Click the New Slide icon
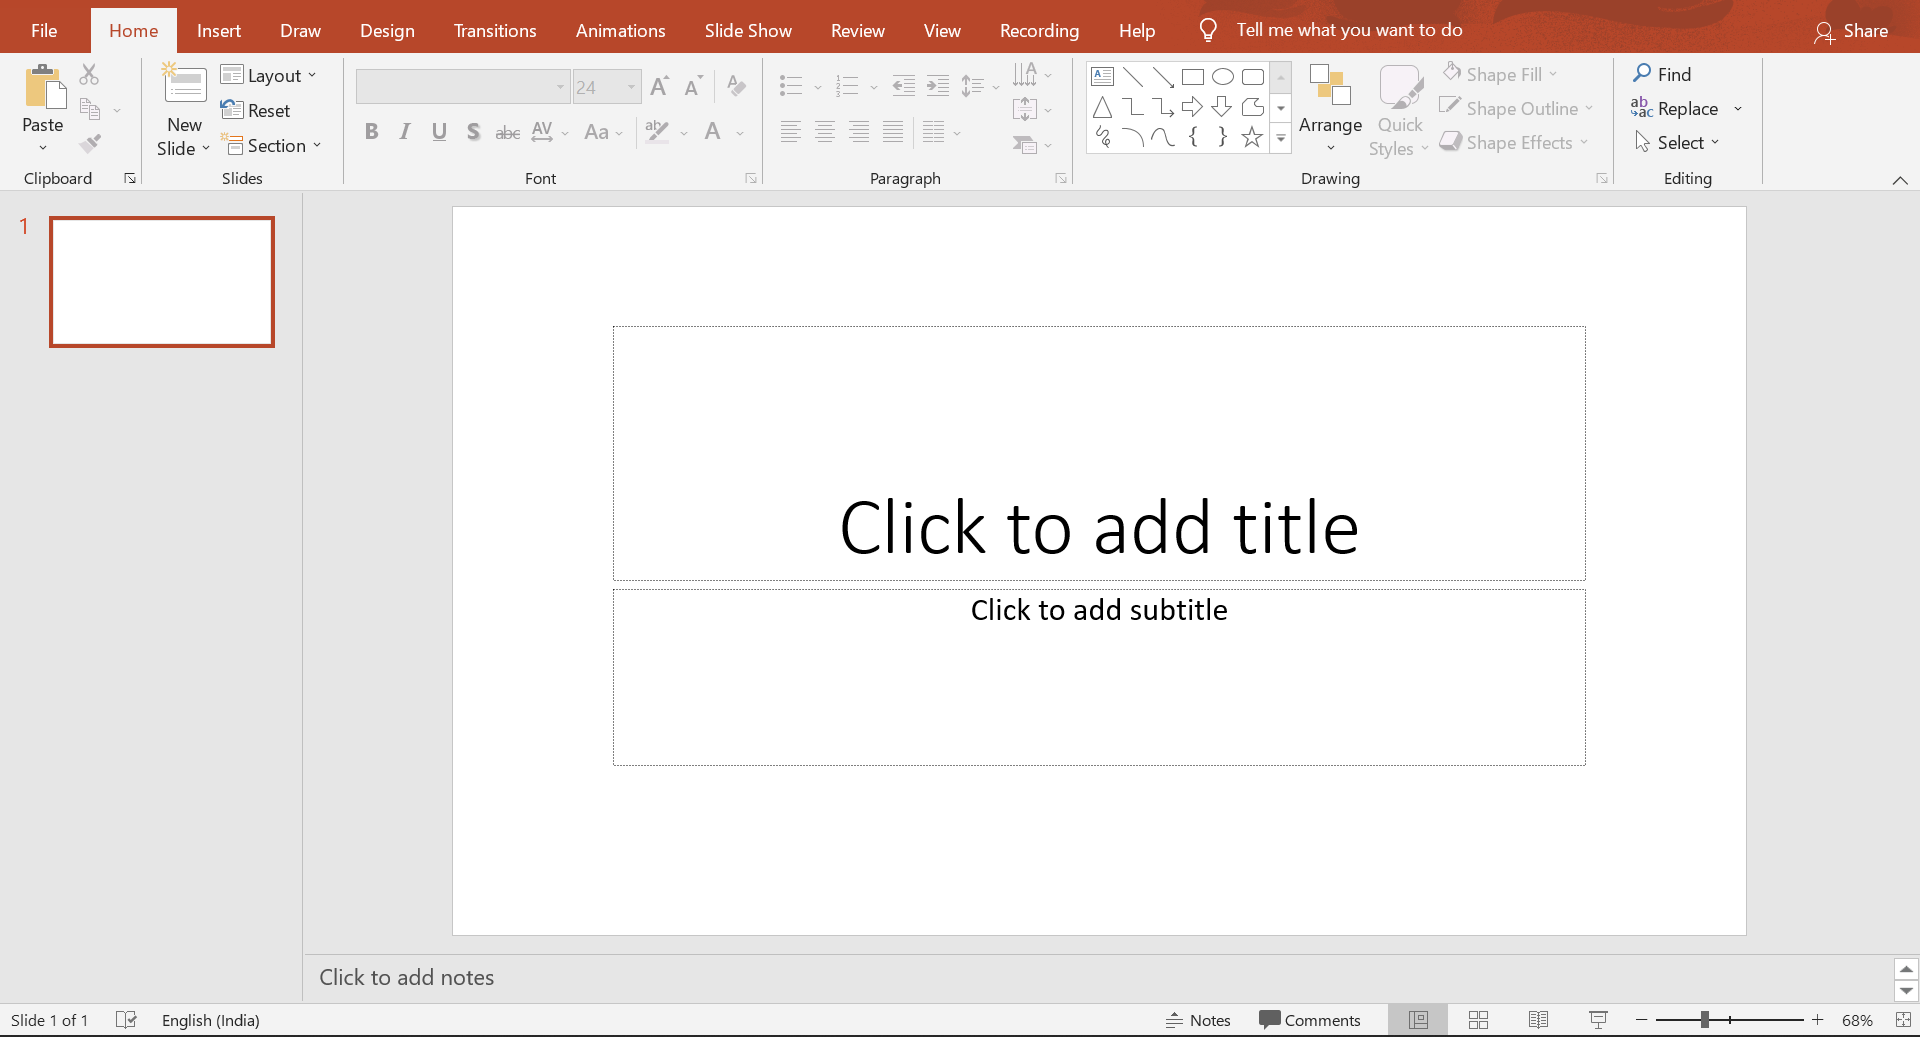The image size is (1920, 1037). click(184, 85)
